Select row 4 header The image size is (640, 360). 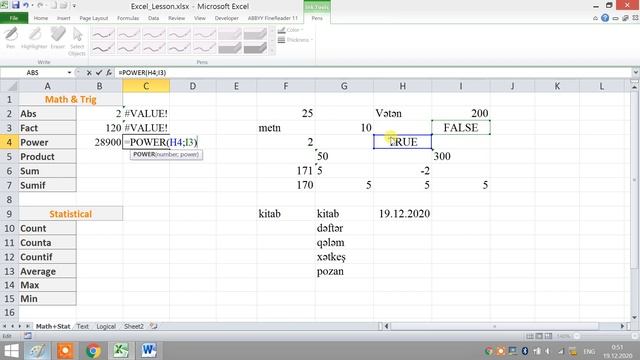point(9,142)
